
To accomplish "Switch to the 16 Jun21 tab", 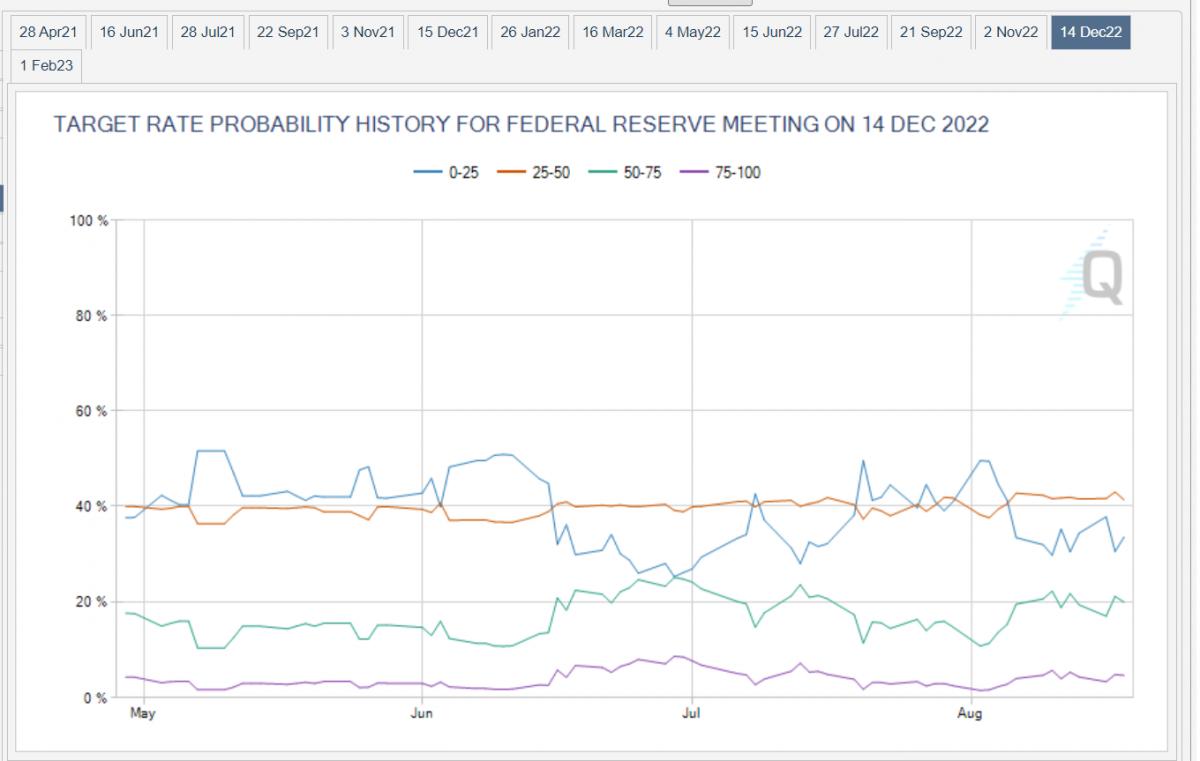I will [128, 32].
